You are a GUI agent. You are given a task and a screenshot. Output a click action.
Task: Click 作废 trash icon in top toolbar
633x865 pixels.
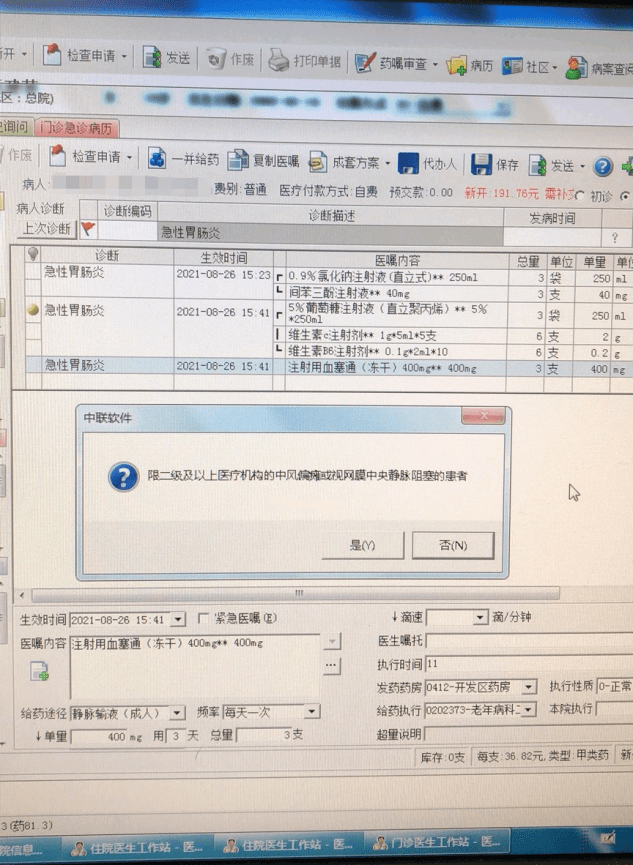[x=216, y=58]
